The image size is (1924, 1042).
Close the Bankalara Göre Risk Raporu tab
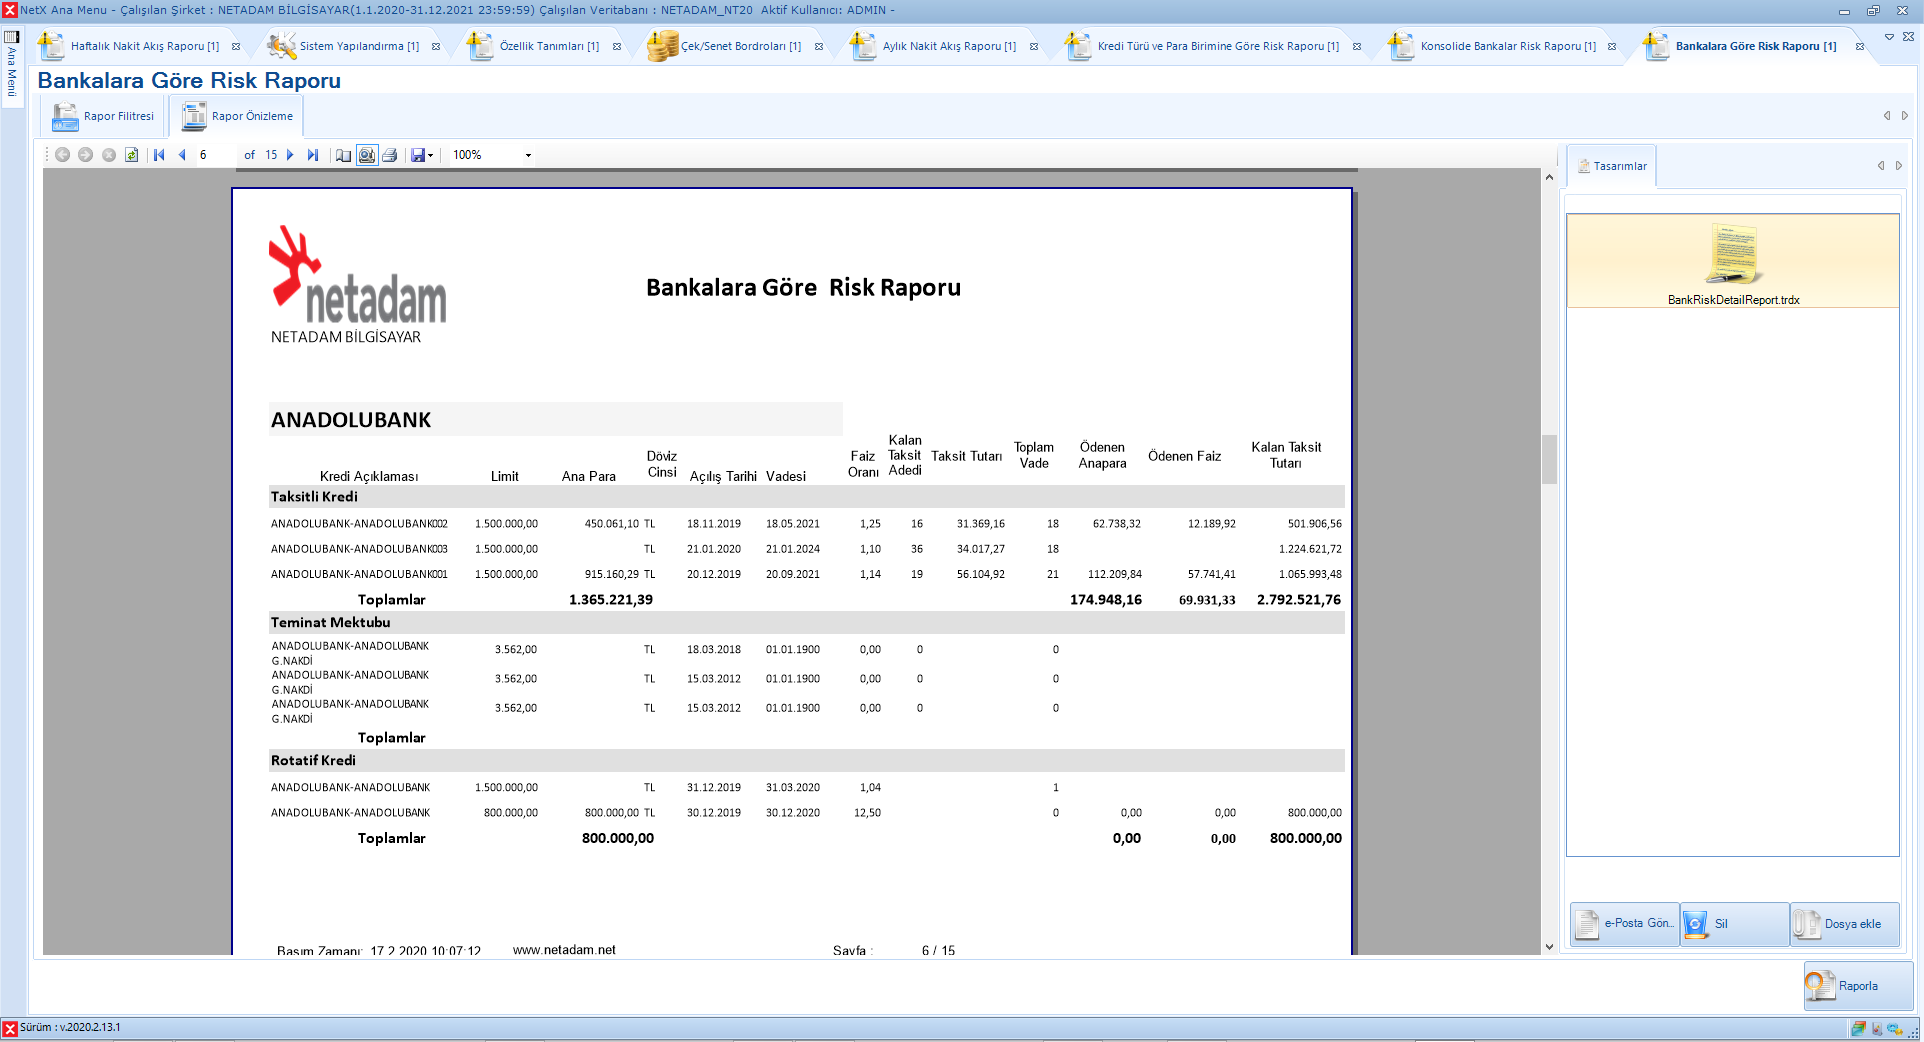1860,46
